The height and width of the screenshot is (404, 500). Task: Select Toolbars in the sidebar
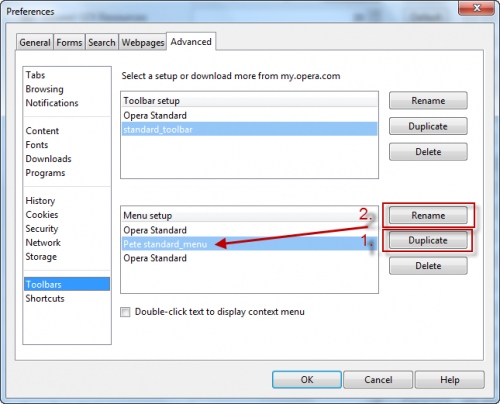(67, 284)
